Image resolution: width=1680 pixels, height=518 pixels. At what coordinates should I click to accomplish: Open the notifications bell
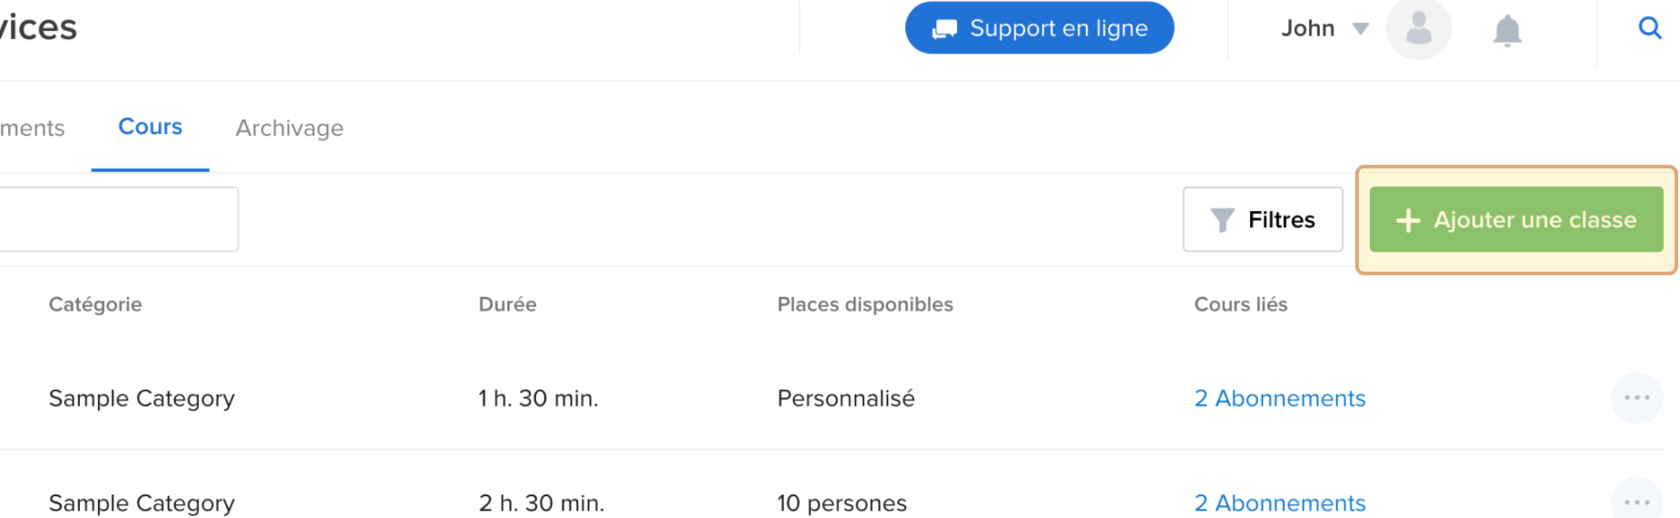(1507, 31)
